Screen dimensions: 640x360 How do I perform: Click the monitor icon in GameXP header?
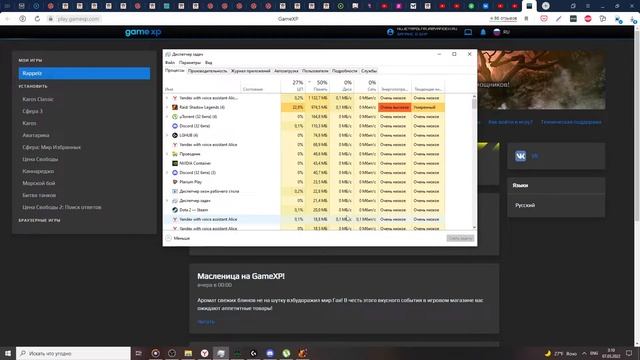point(468,32)
